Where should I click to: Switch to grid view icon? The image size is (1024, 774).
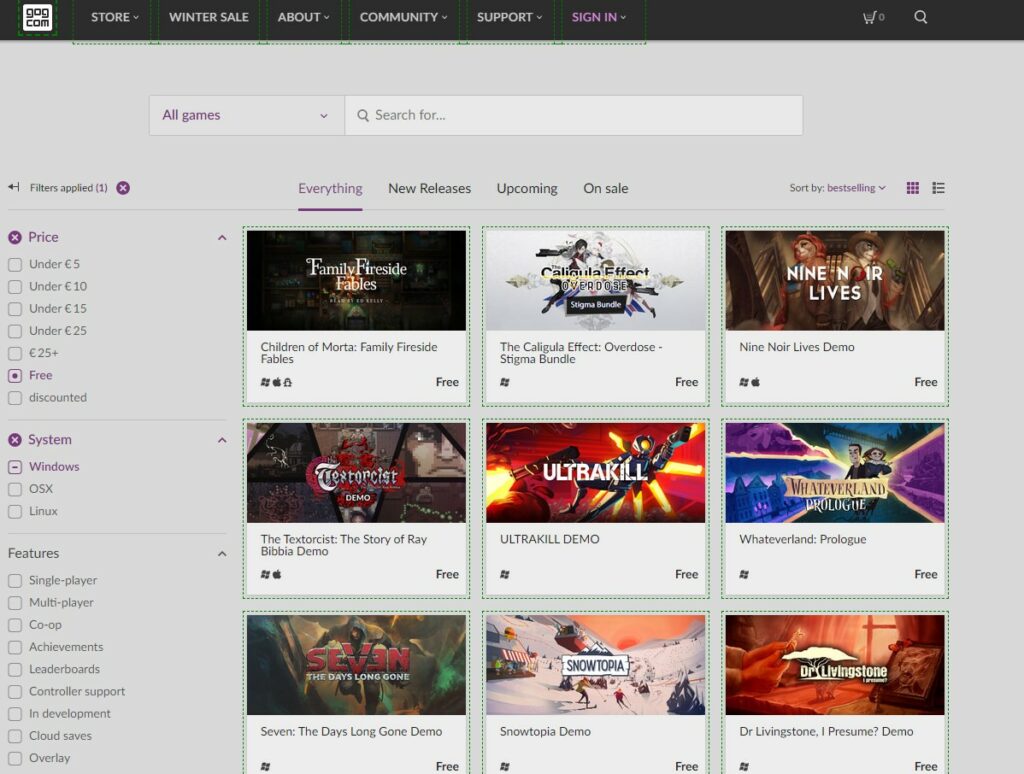[x=912, y=188]
